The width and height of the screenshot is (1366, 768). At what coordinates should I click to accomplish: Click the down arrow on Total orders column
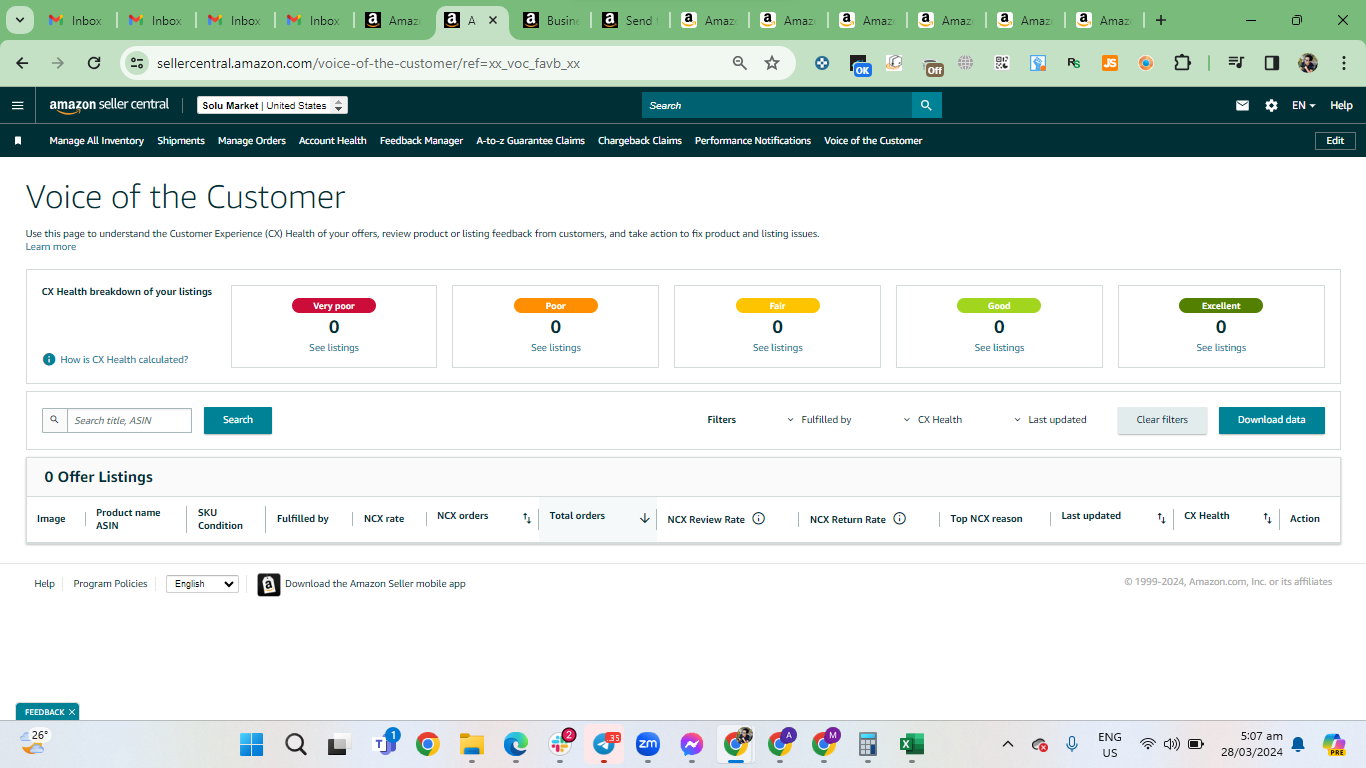coord(645,518)
